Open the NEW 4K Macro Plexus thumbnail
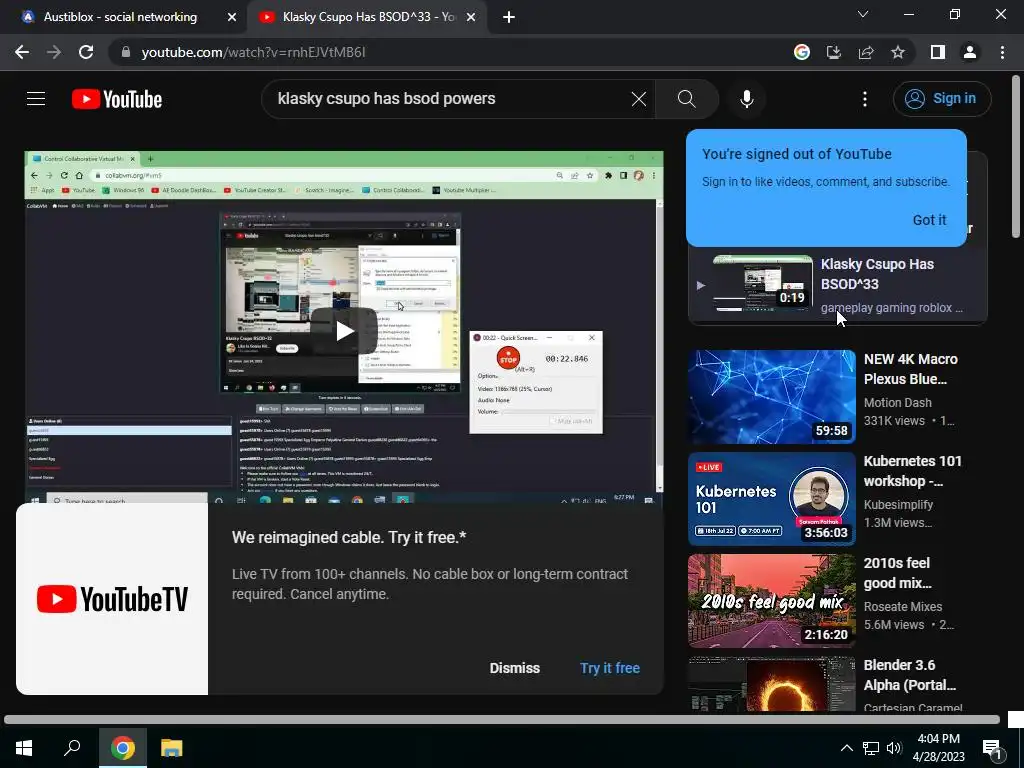This screenshot has height=768, width=1024. (x=771, y=396)
